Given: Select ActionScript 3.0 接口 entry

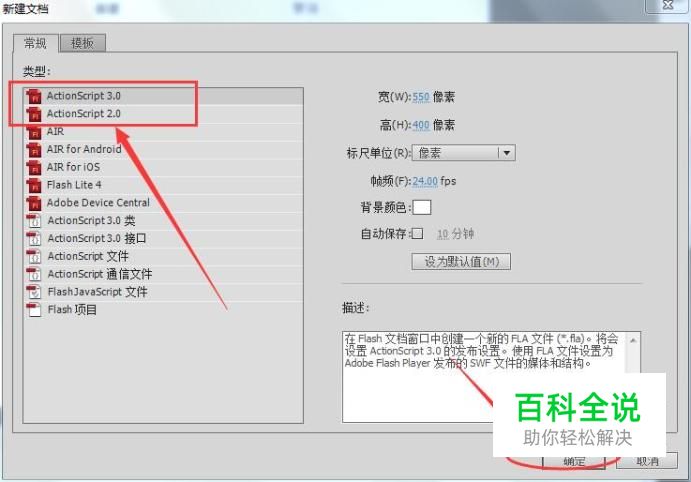Looking at the screenshot, I should point(163,238).
